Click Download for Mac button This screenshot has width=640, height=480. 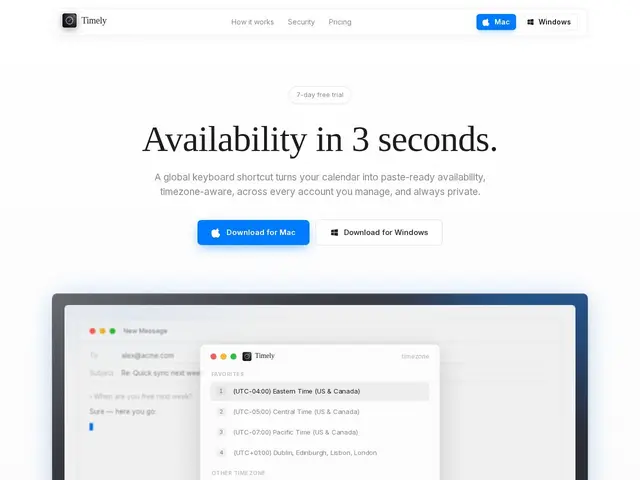click(x=253, y=233)
